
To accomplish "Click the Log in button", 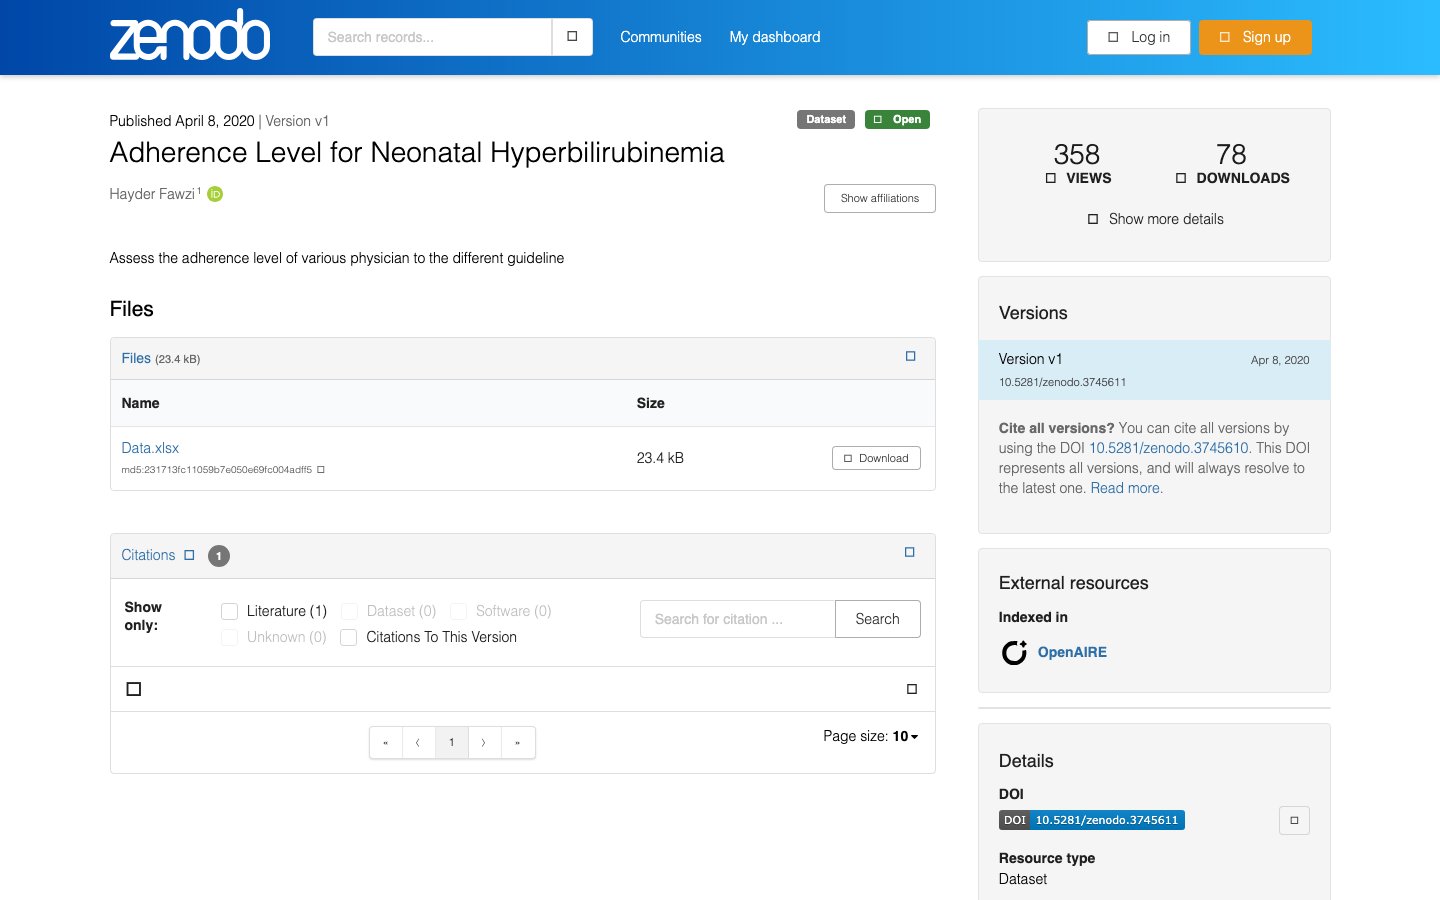I will 1139,37.
